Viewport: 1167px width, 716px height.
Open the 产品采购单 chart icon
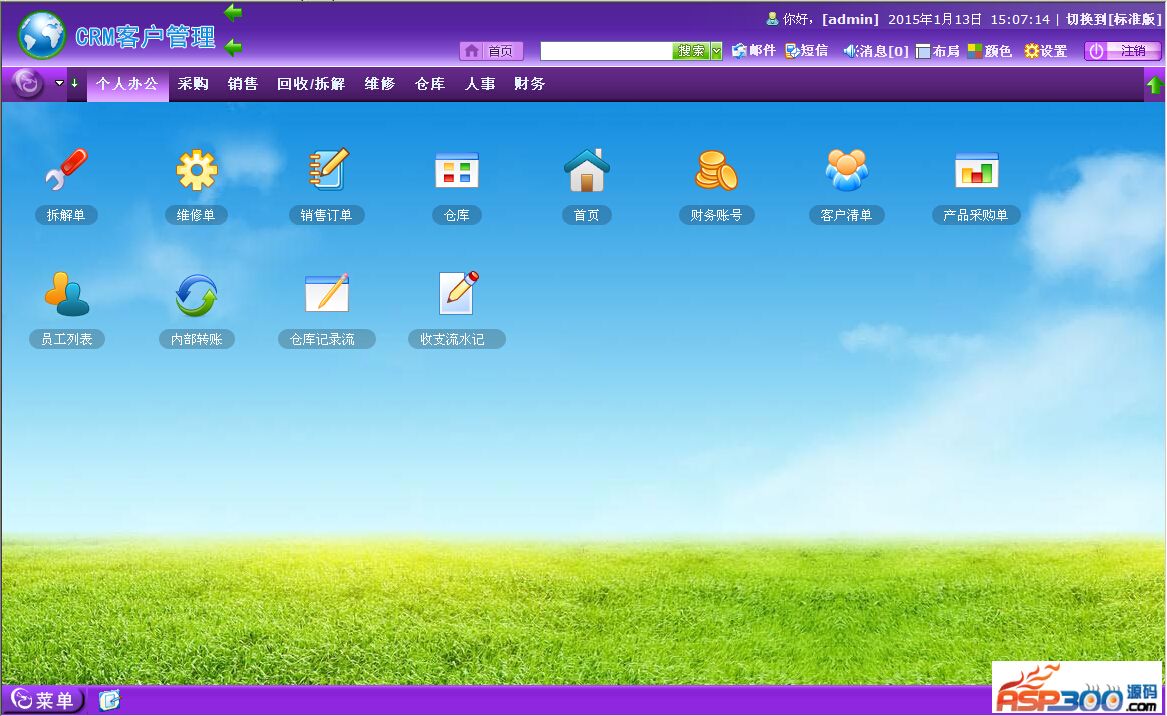point(976,171)
